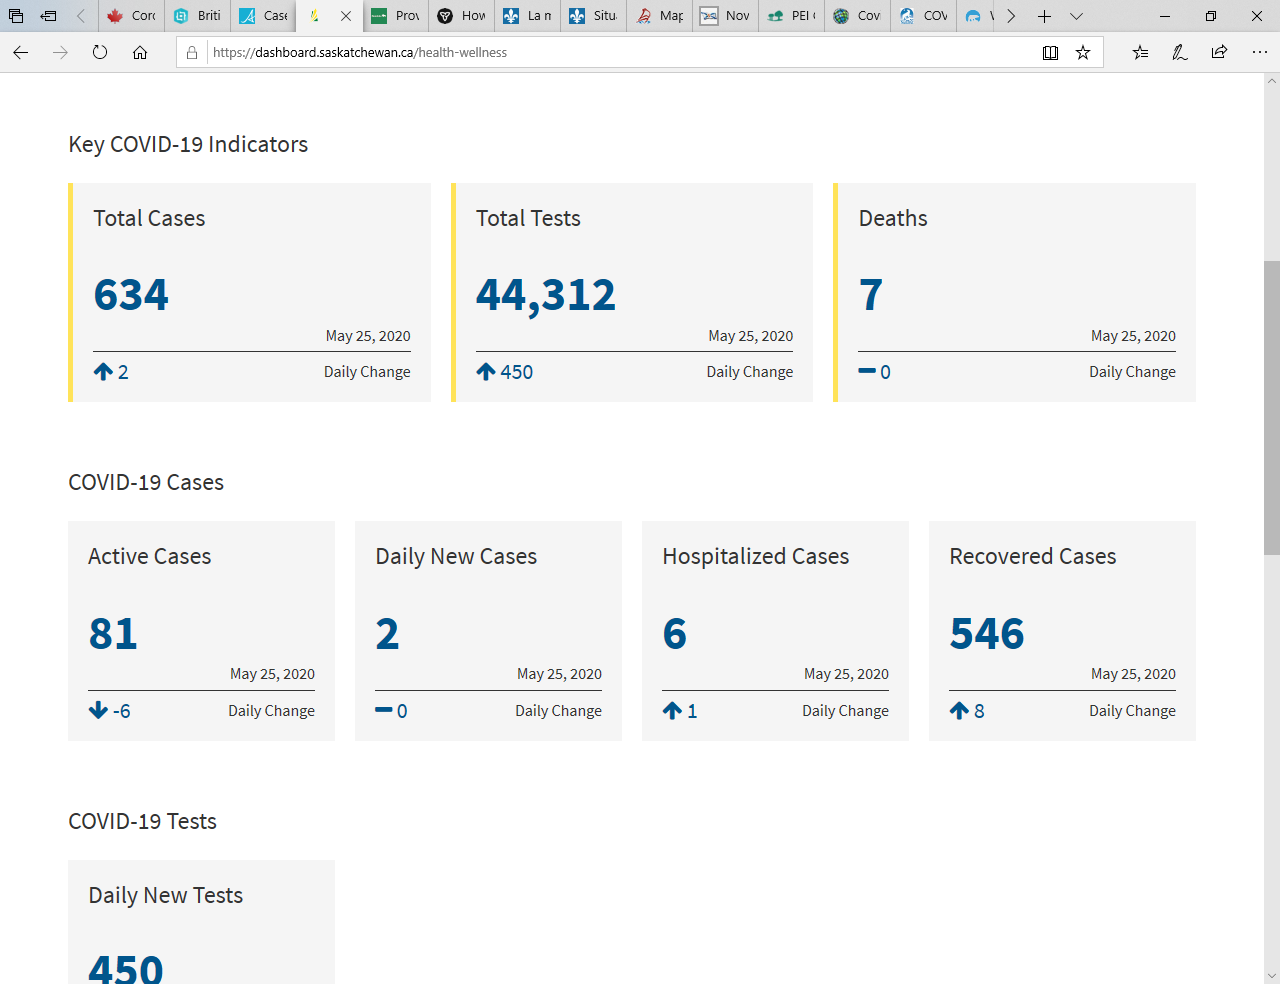Click the down arrow beside -6 change
This screenshot has height=984, width=1280.
pos(98,711)
